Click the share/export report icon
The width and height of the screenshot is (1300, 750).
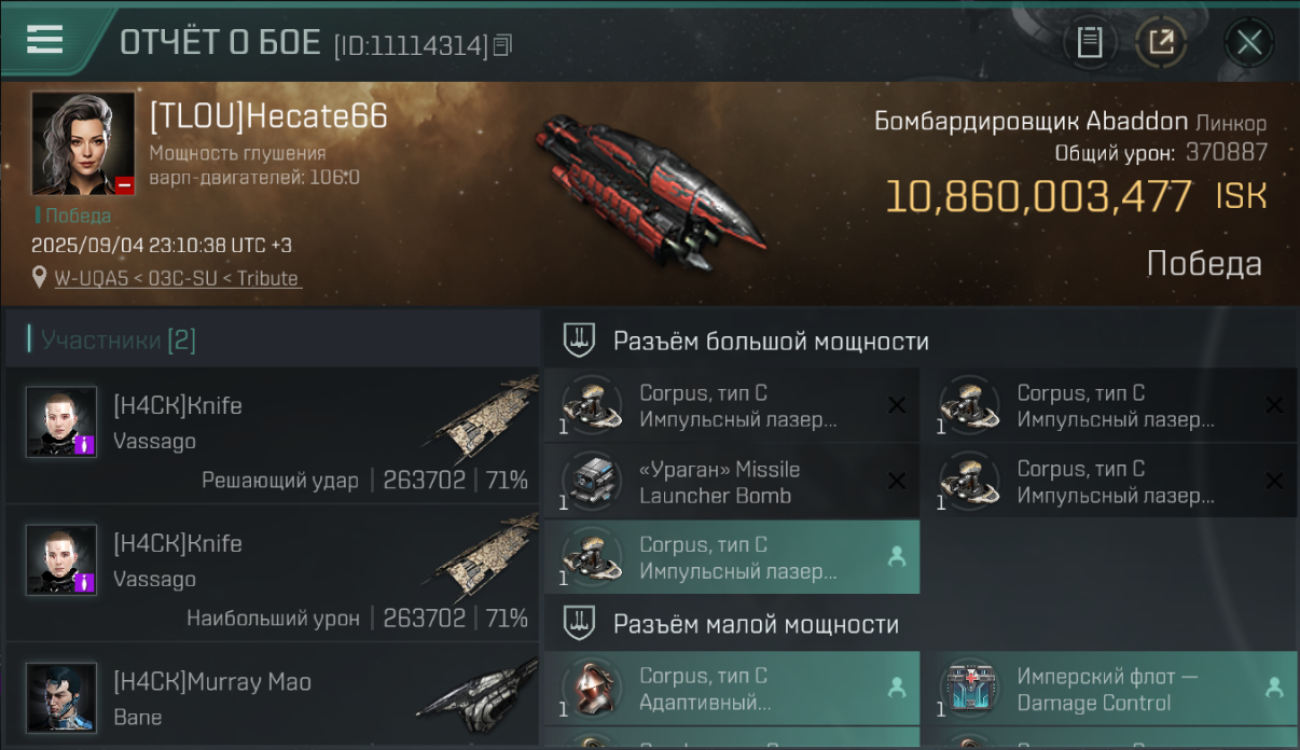click(x=1161, y=42)
